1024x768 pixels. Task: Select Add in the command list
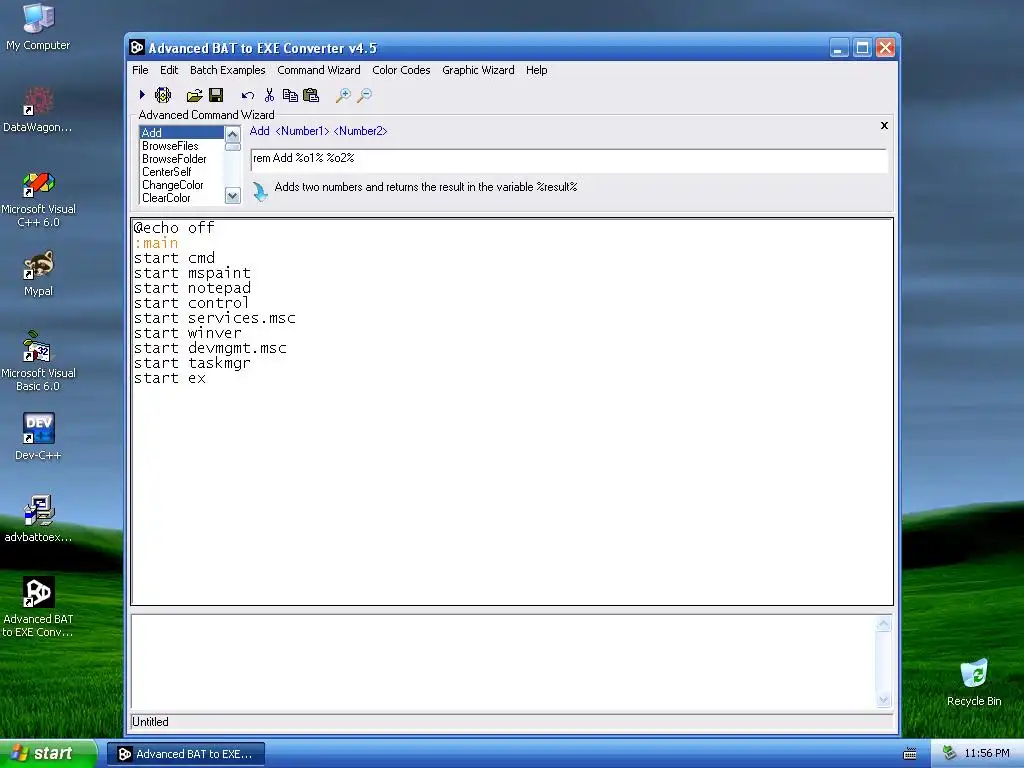coord(182,133)
